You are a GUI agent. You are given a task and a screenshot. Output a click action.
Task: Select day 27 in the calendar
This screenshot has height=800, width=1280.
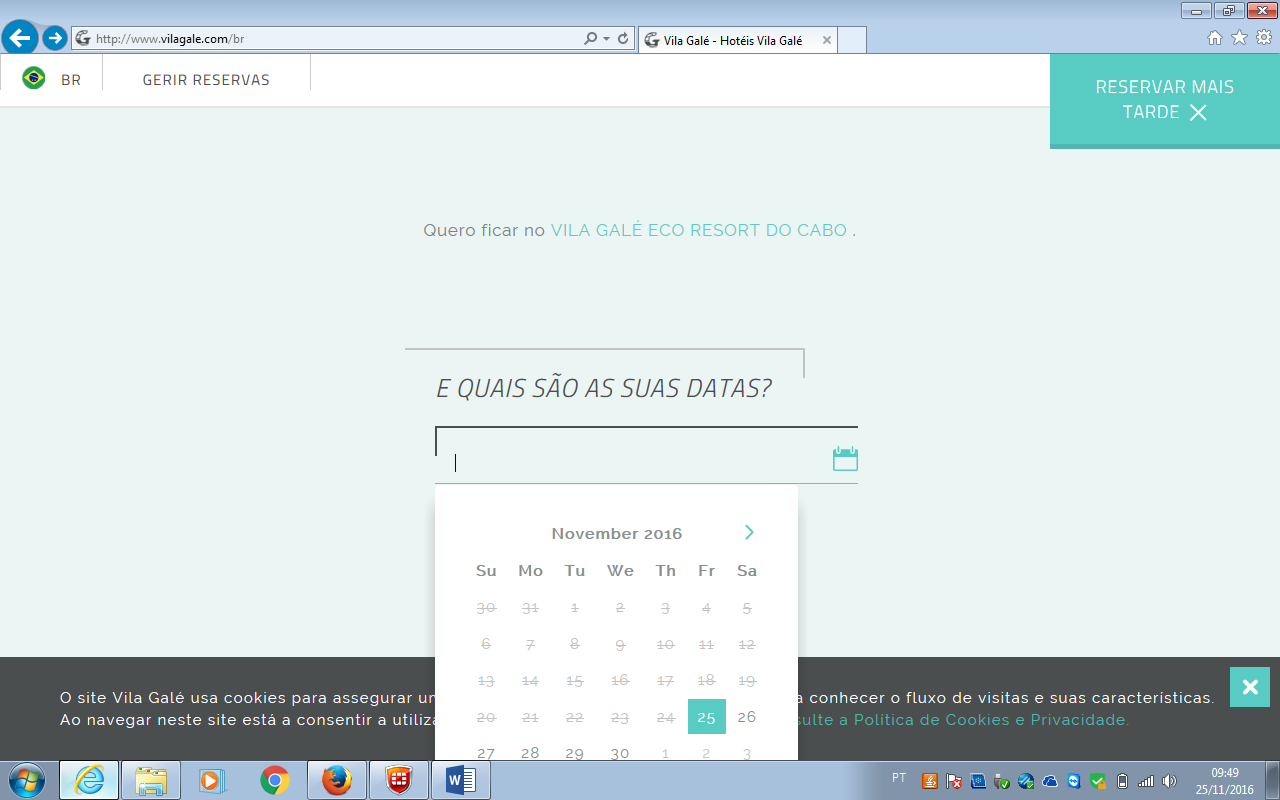coord(486,752)
